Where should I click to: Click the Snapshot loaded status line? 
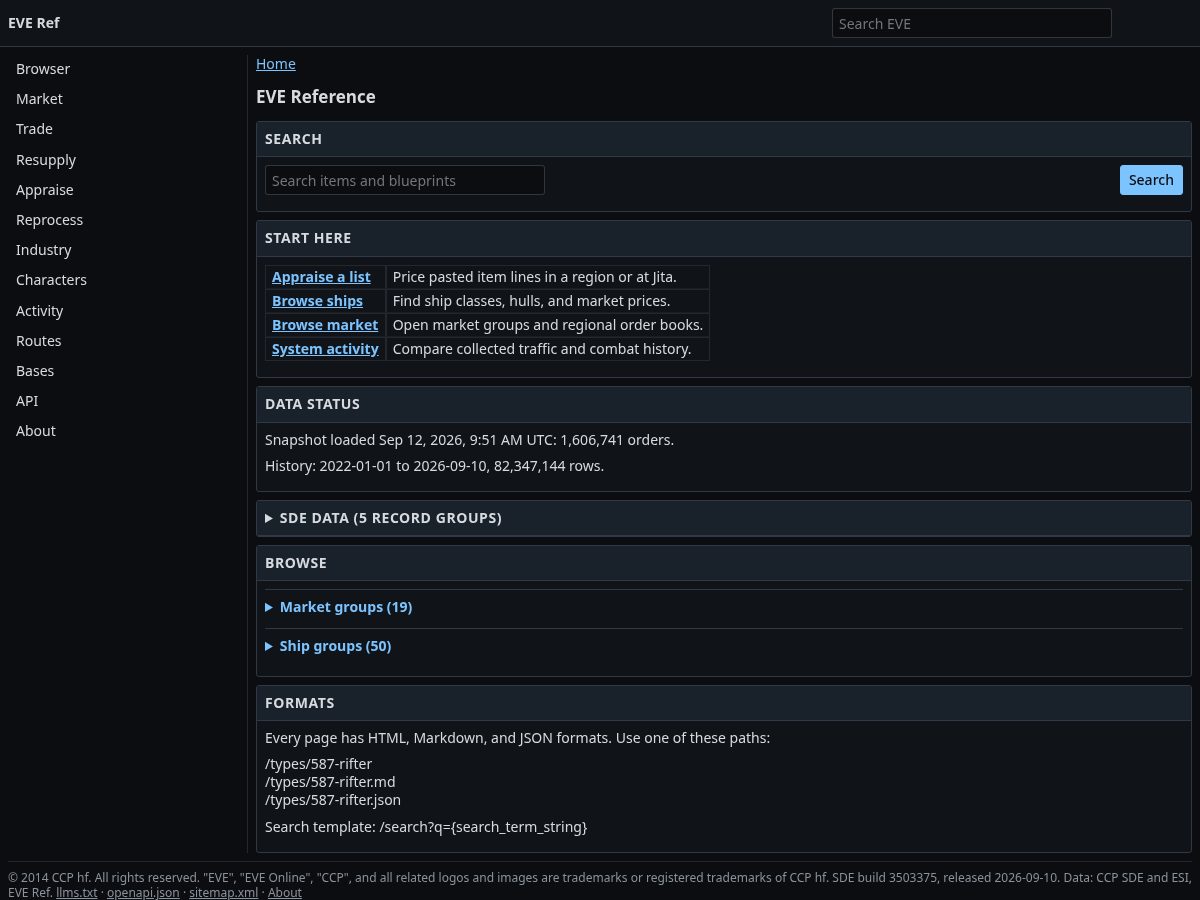(x=469, y=440)
